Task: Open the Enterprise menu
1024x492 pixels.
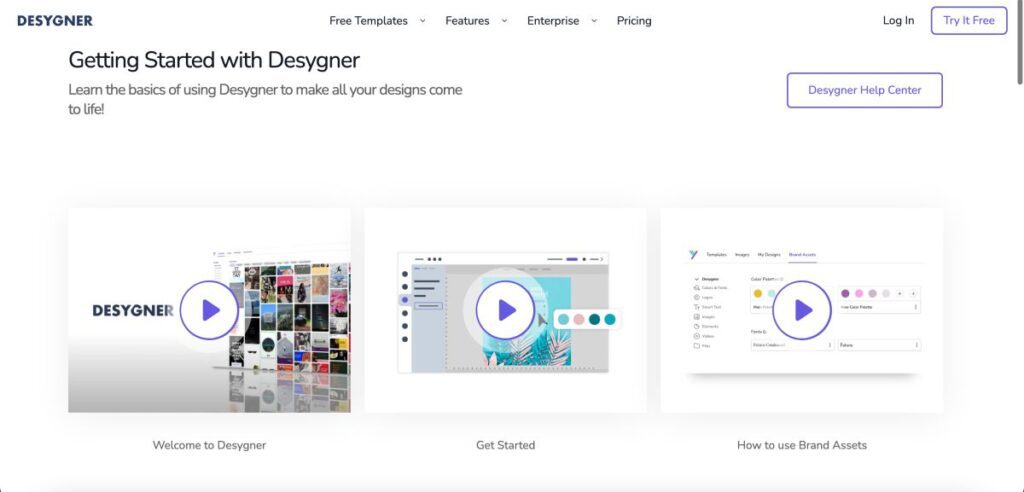Action: (x=553, y=21)
